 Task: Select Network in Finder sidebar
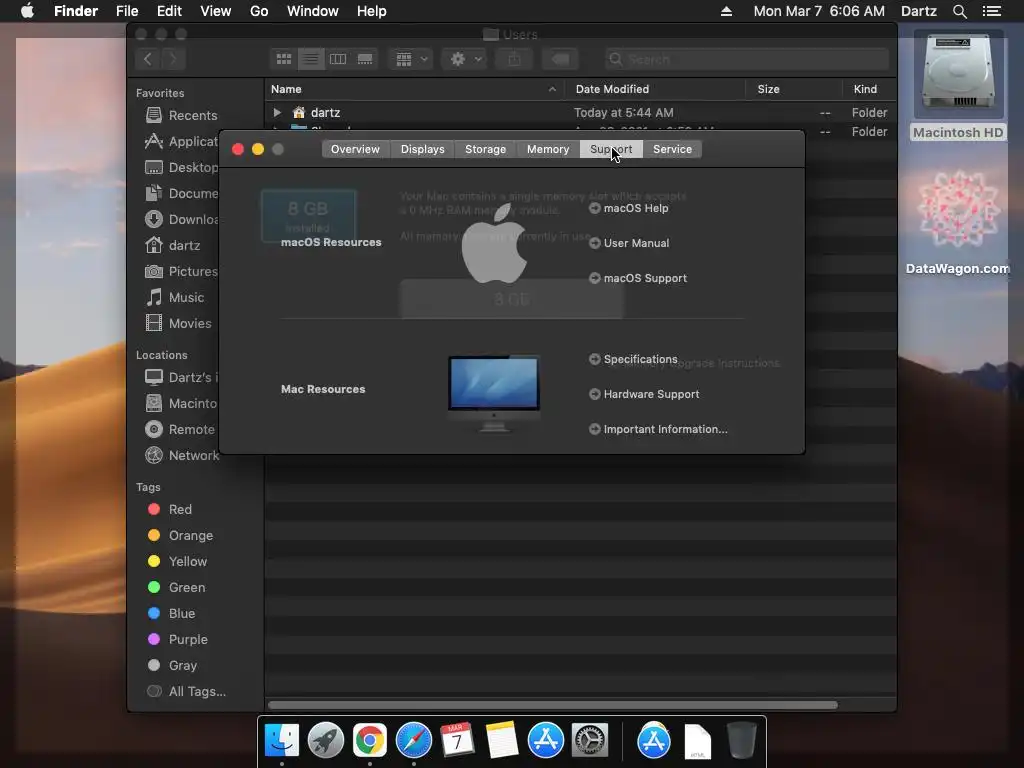(x=182, y=456)
